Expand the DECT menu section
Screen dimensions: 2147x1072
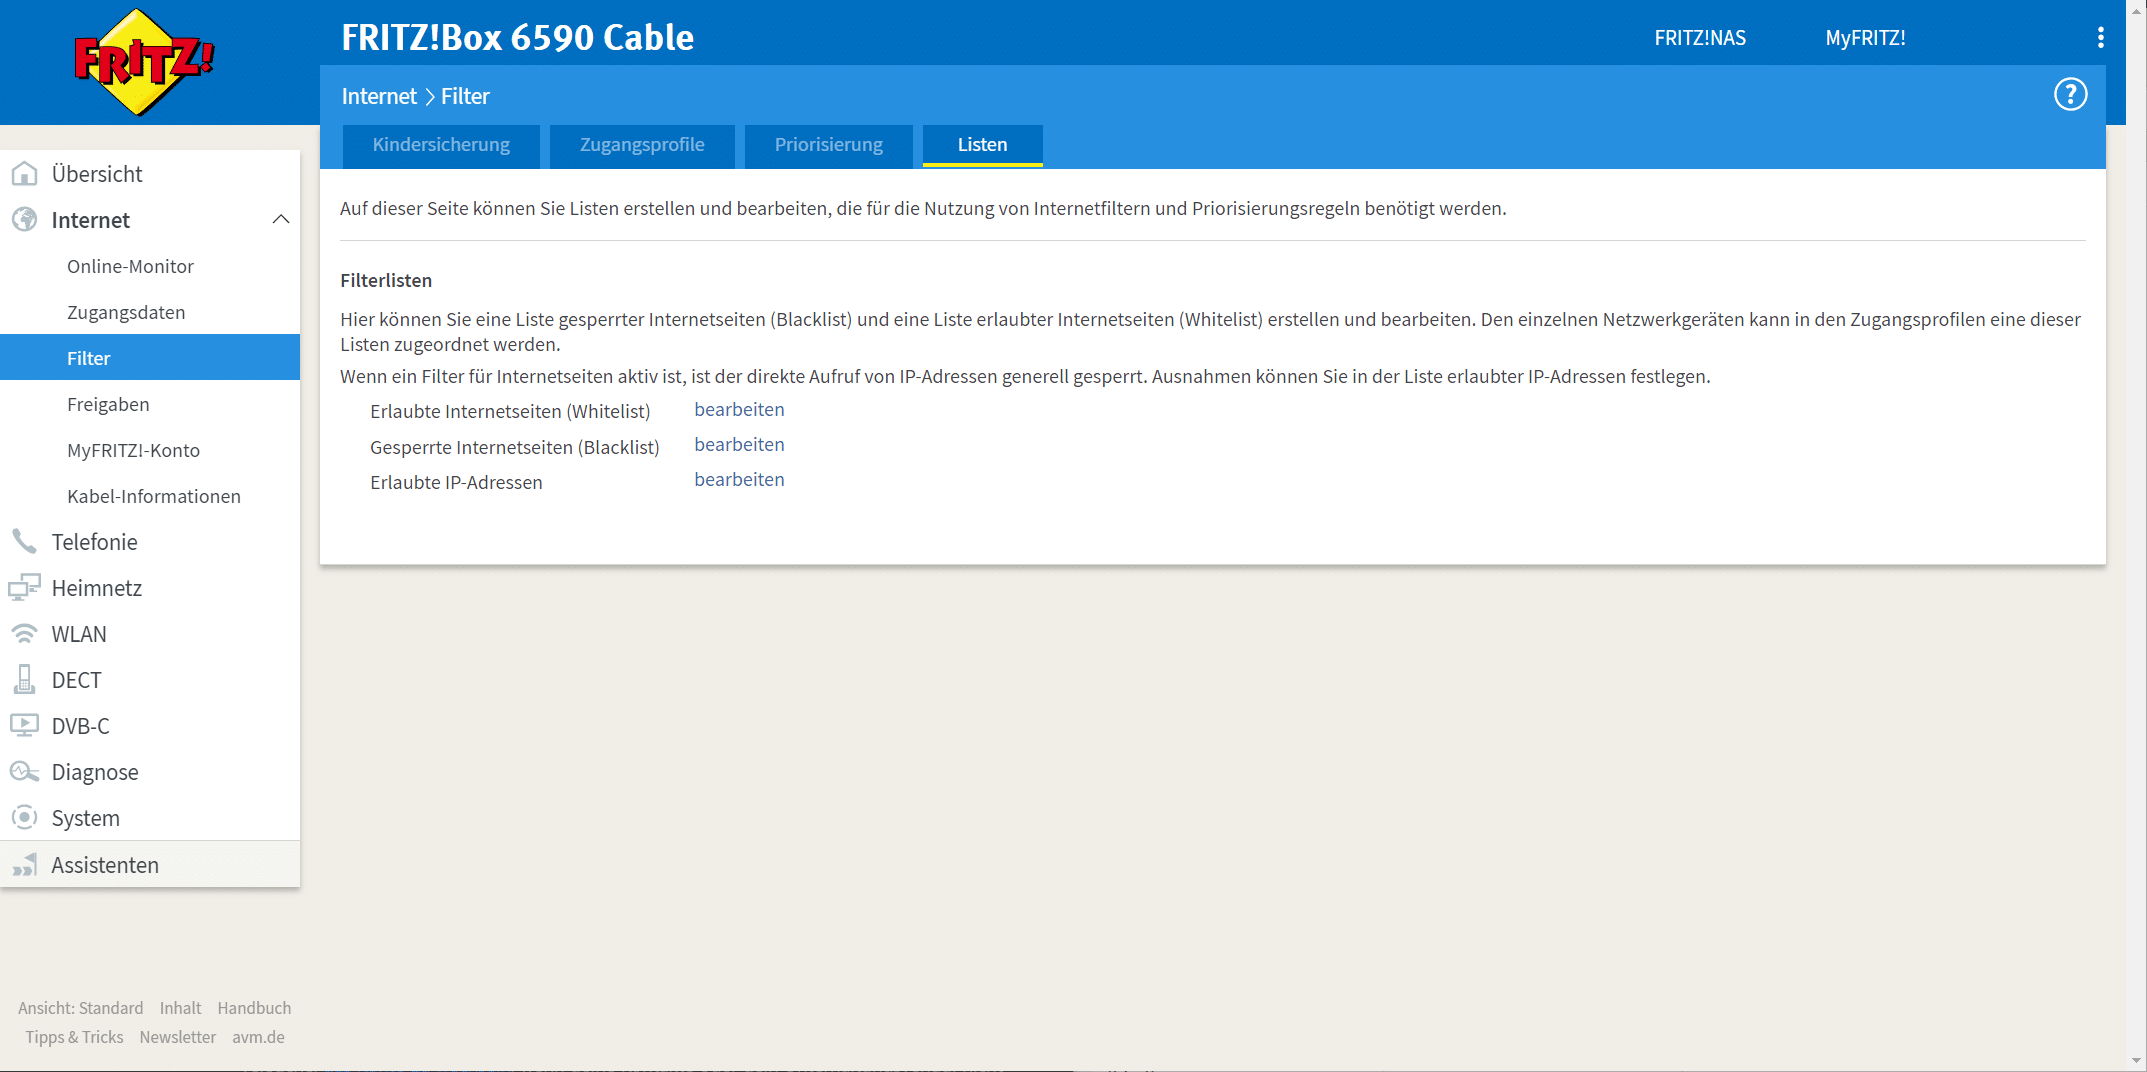(x=76, y=680)
